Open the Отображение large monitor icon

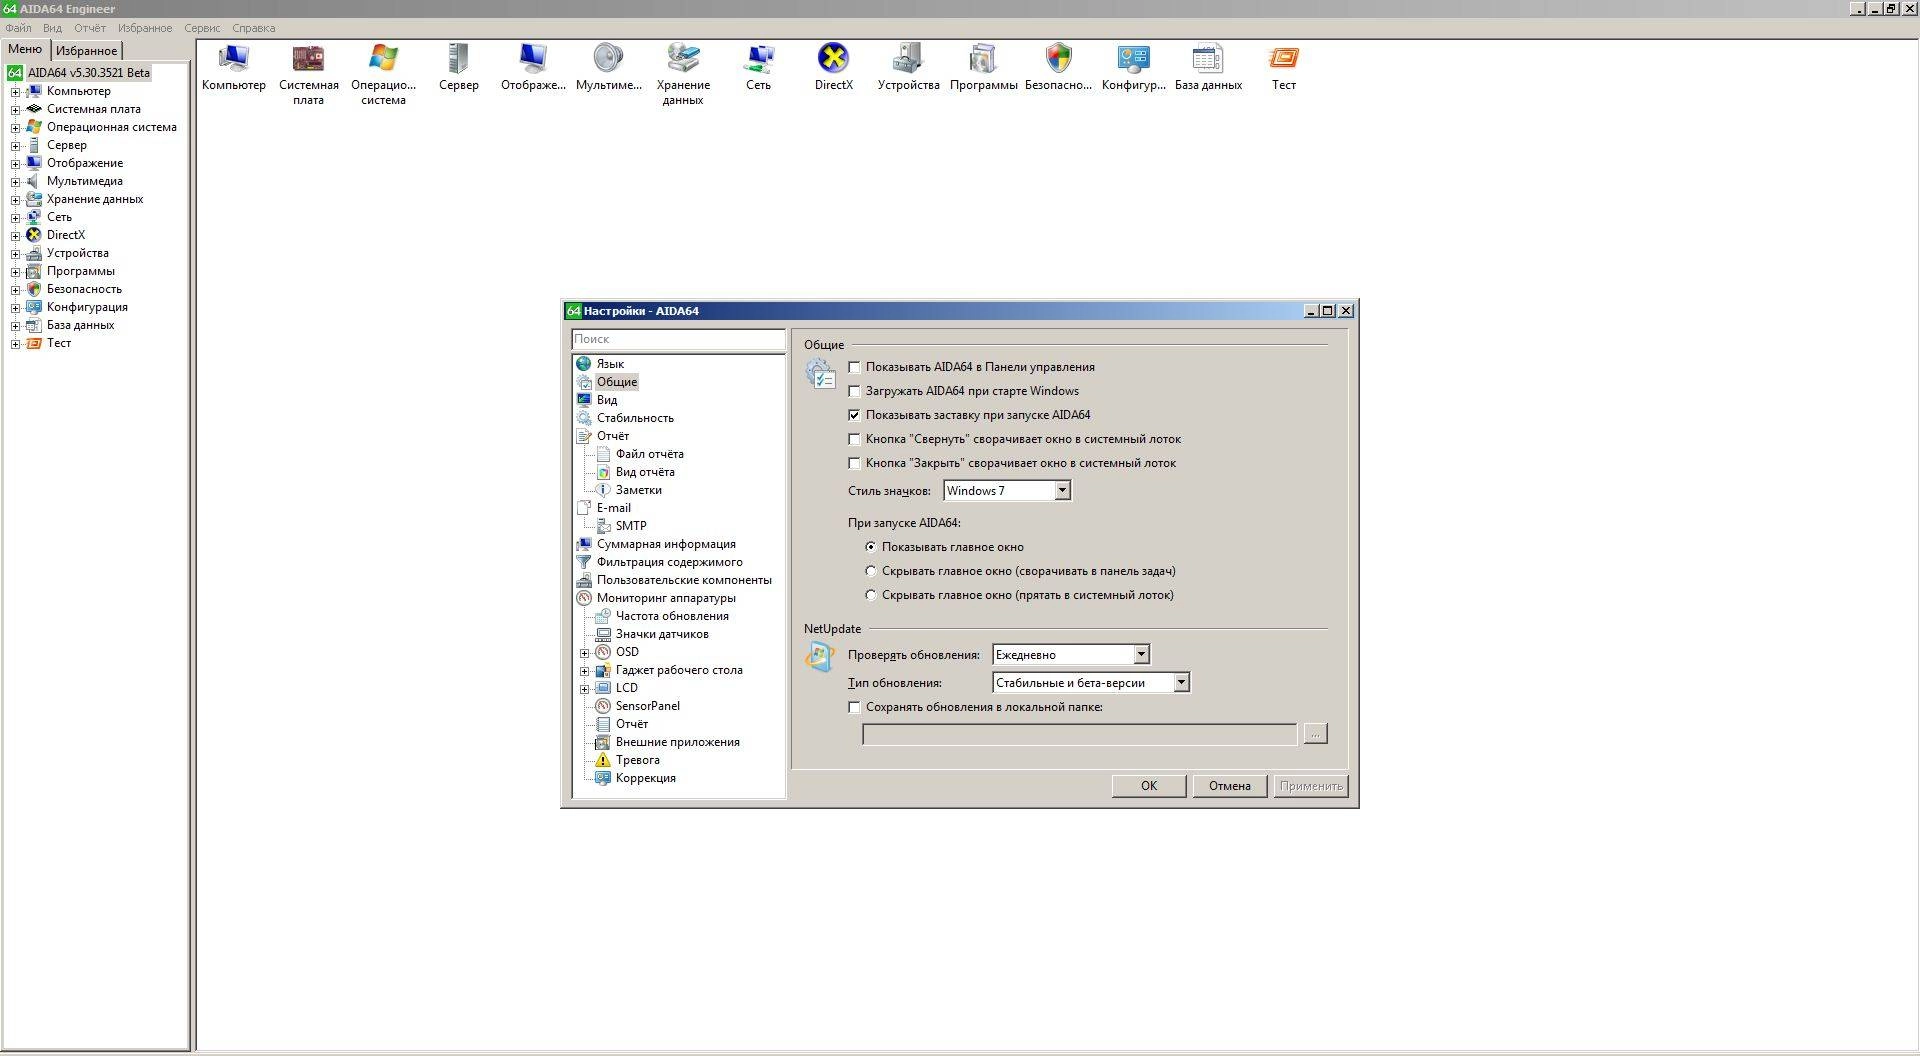(x=533, y=67)
